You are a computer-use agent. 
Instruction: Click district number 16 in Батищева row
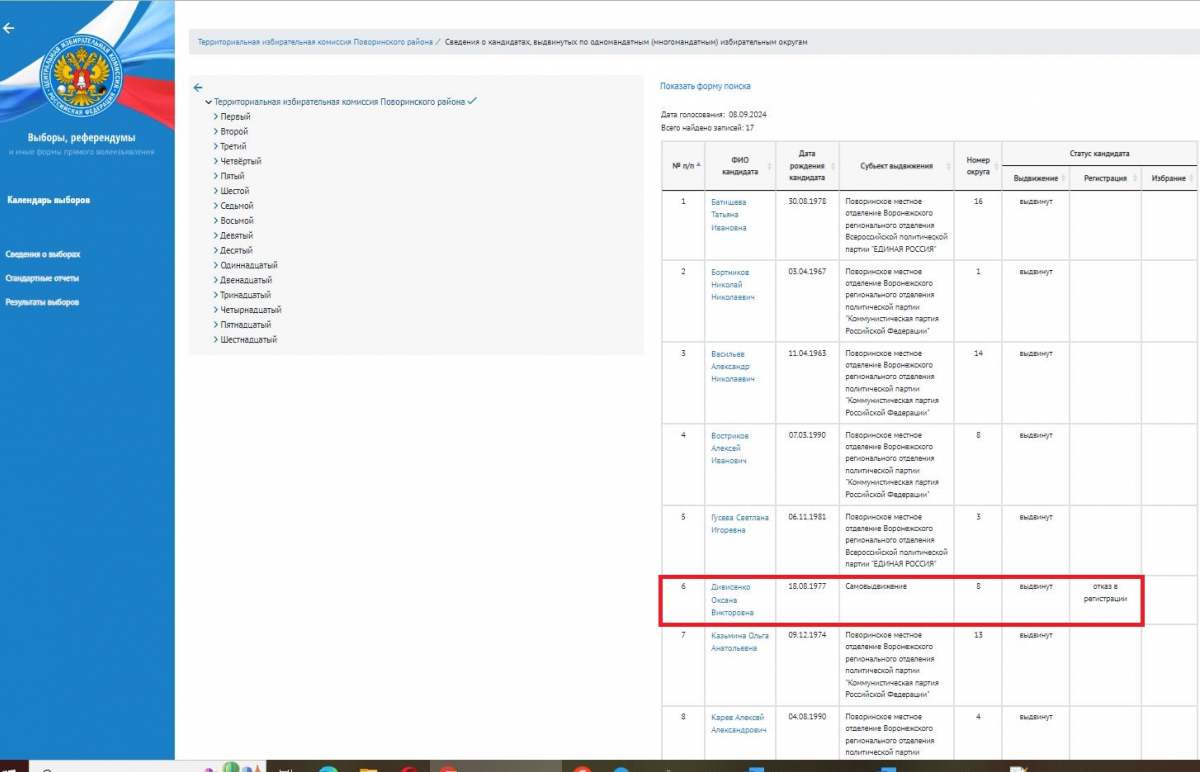(x=978, y=201)
